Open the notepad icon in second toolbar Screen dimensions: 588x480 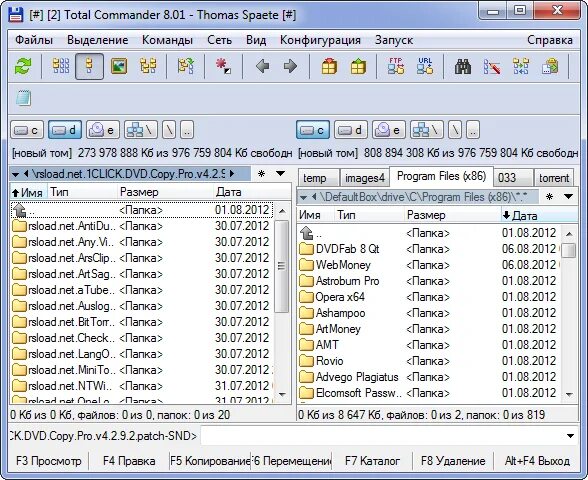coord(24,99)
